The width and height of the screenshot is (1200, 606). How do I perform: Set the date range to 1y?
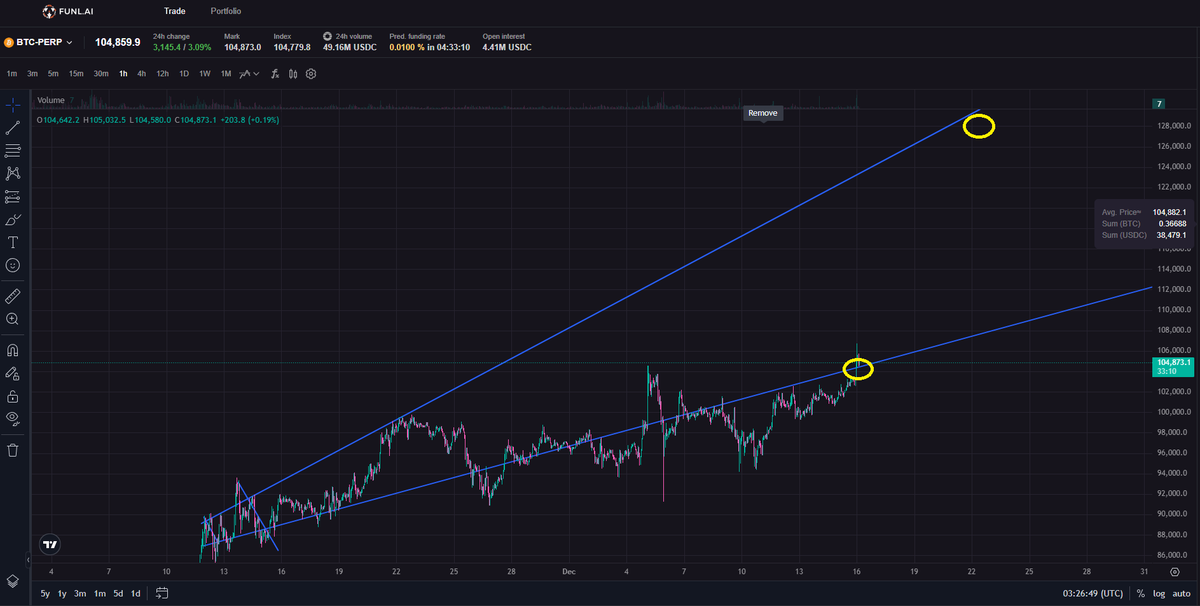62,593
